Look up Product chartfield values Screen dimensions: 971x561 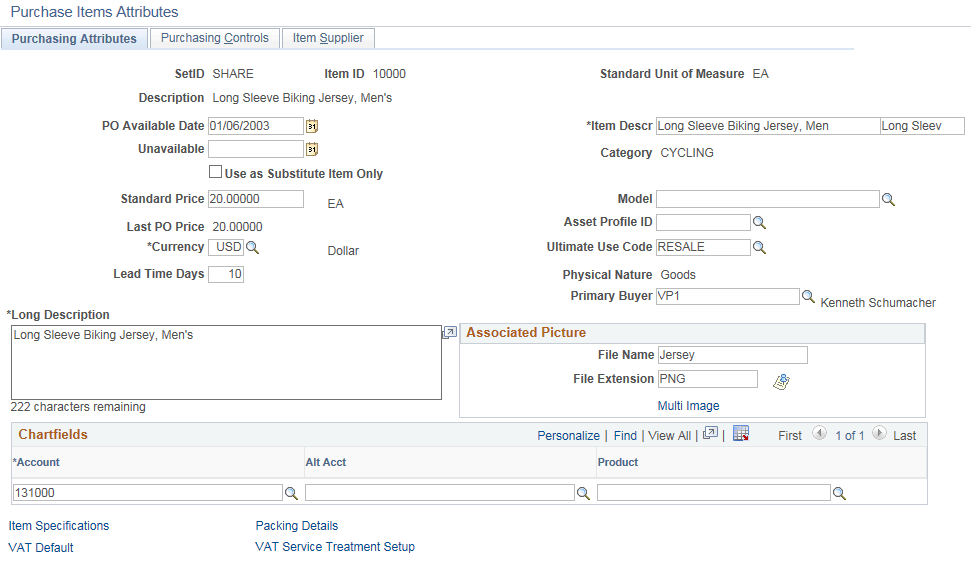839,494
